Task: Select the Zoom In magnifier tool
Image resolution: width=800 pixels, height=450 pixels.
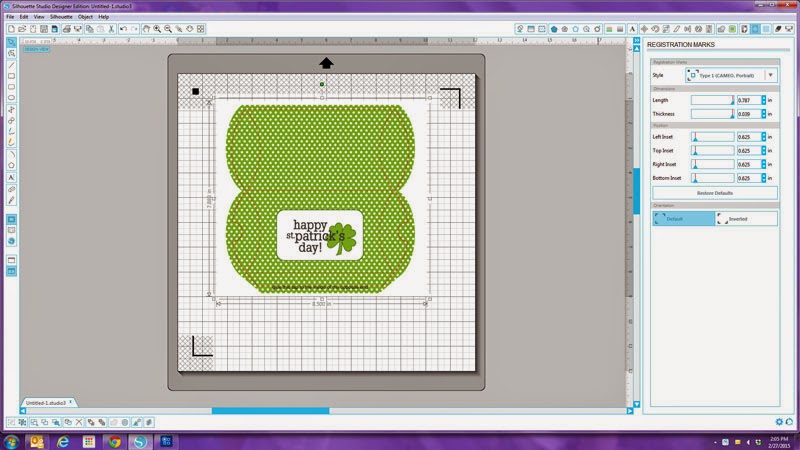Action: point(157,29)
